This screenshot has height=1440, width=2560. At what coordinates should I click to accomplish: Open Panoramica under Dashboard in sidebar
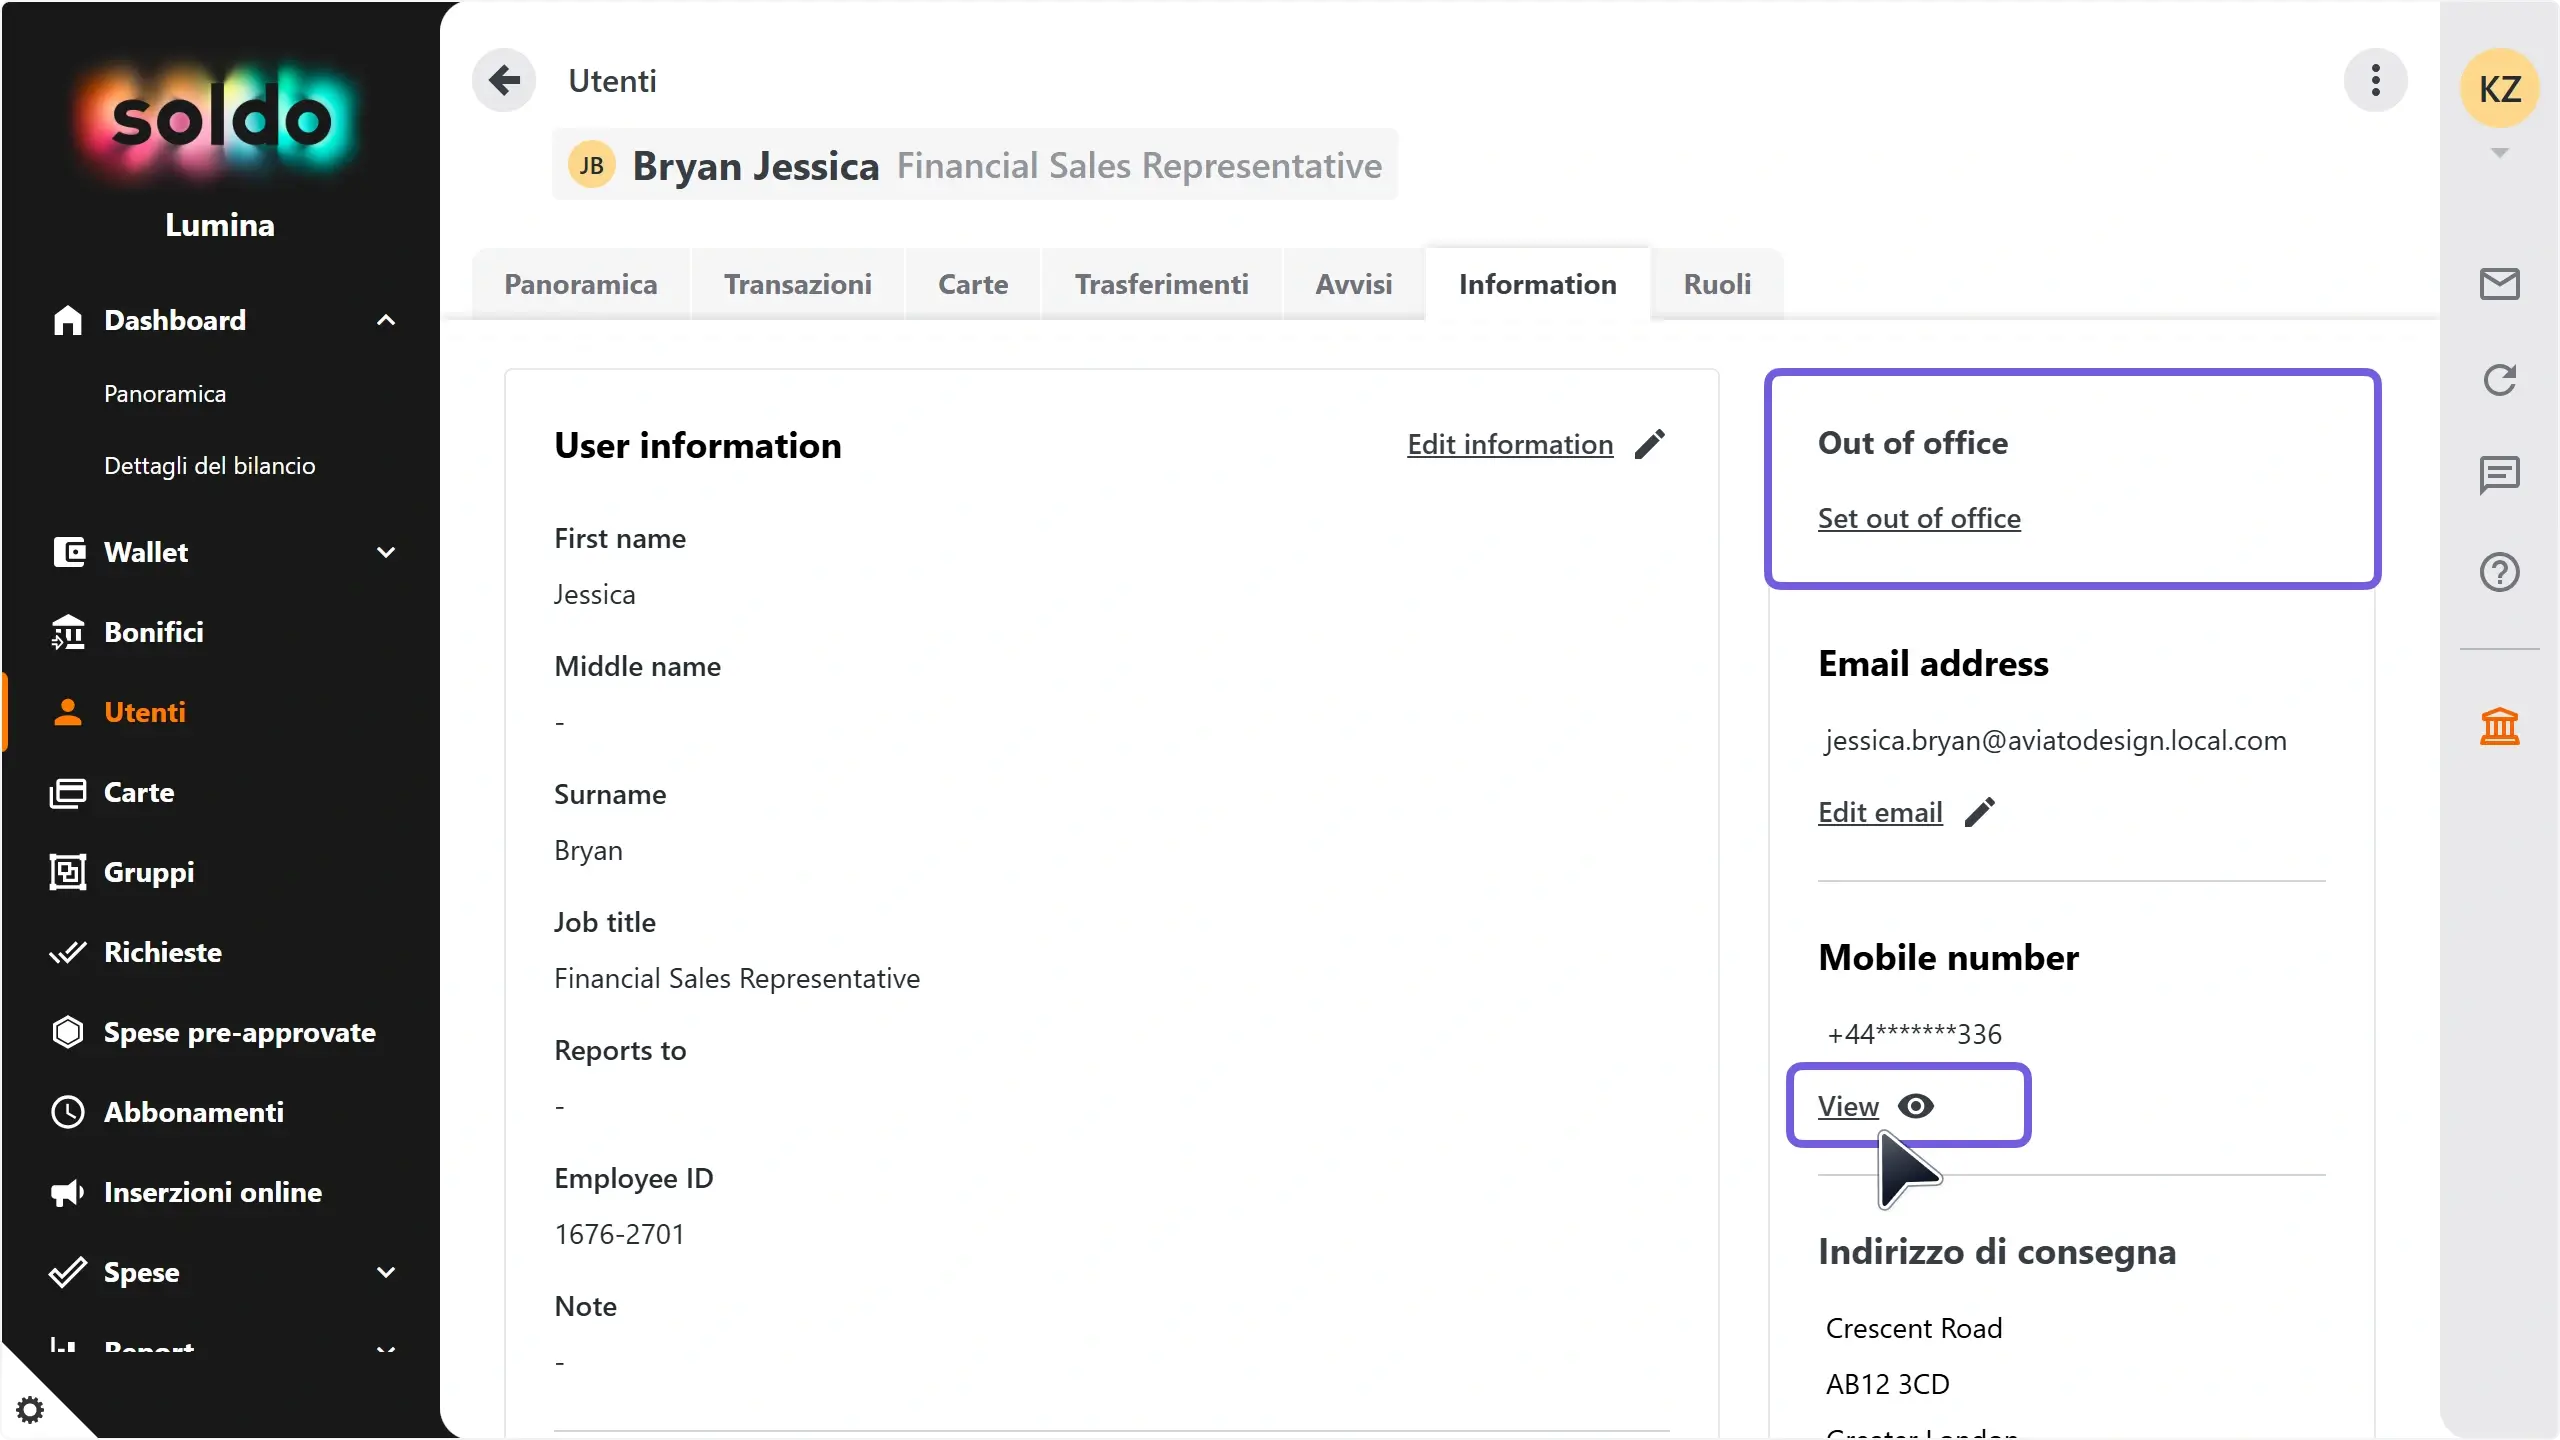tap(165, 394)
